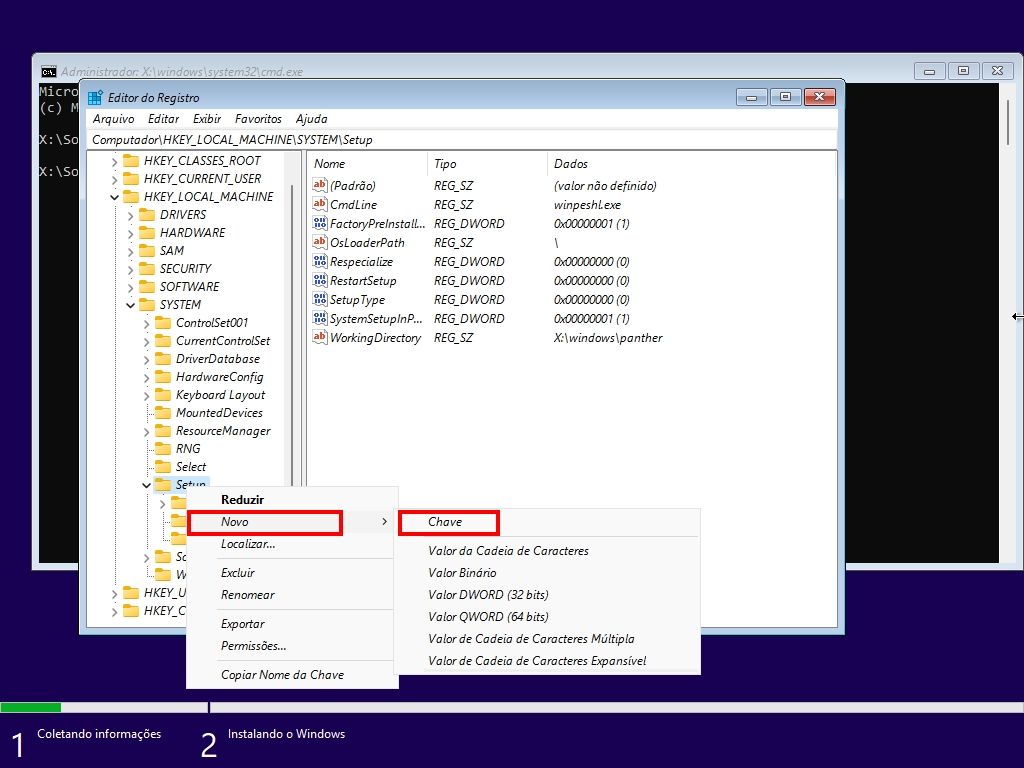This screenshot has height=768, width=1024.
Task: Click Excluir in the context menu
Action: (292, 573)
